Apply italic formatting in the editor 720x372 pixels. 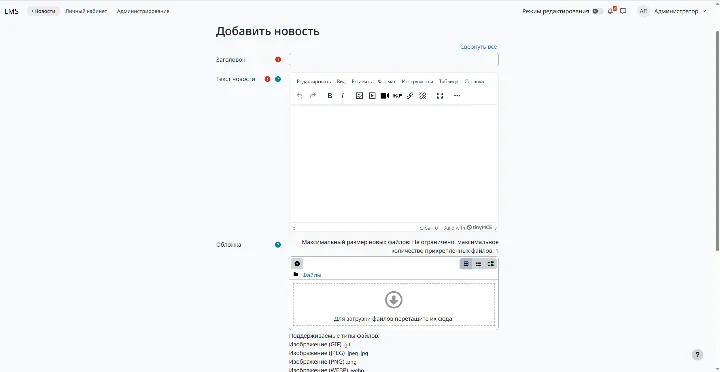343,96
